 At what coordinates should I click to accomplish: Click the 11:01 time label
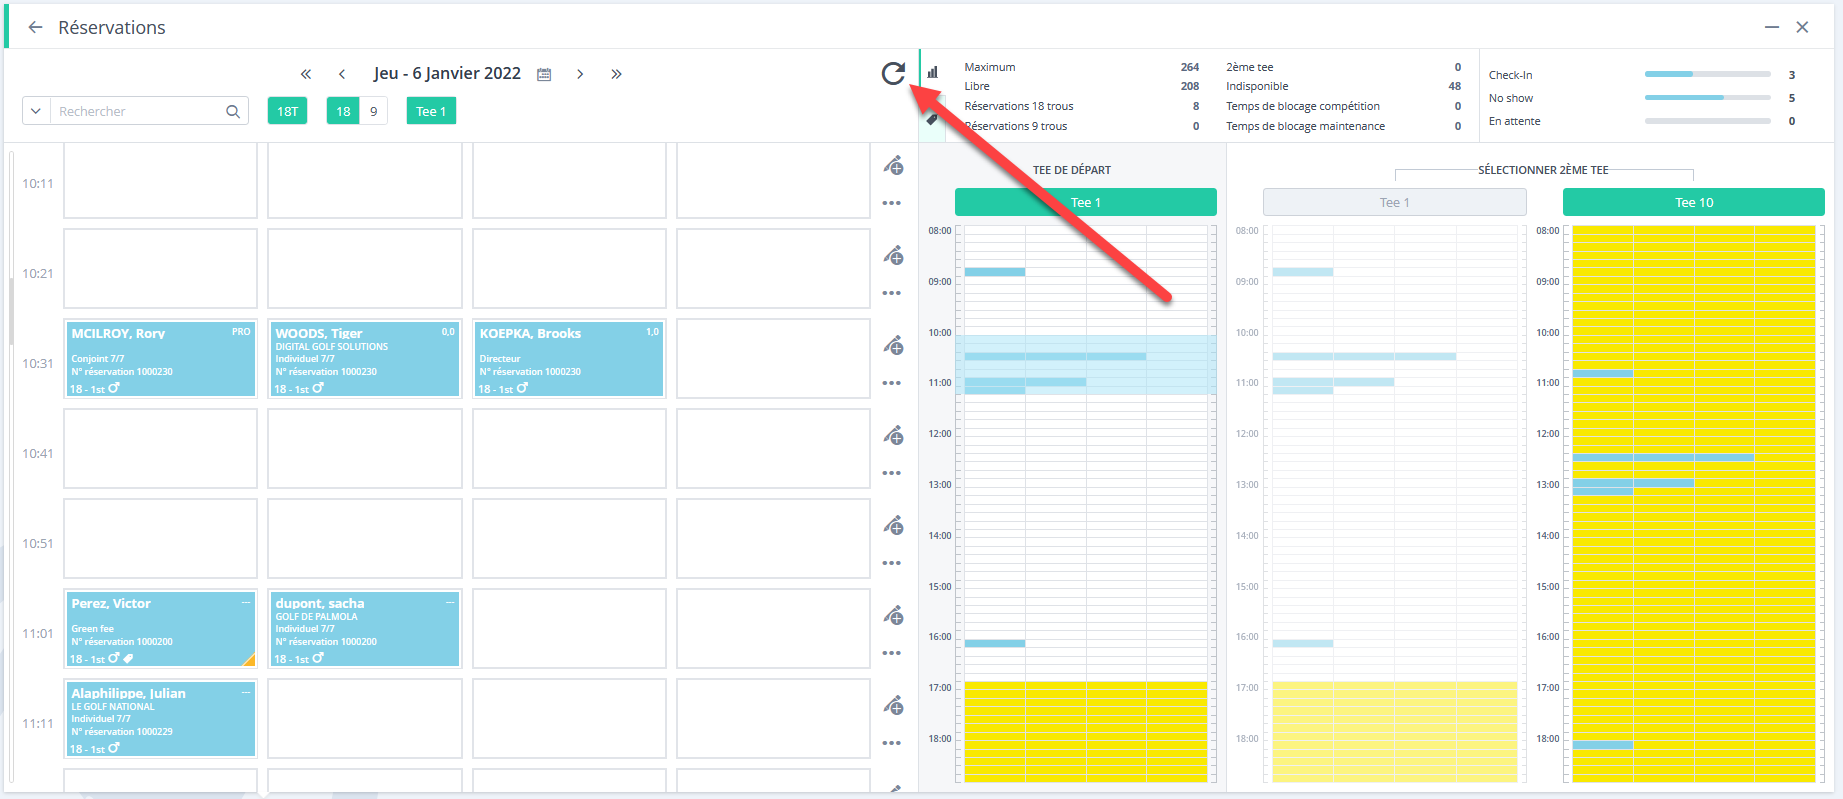click(x=38, y=633)
